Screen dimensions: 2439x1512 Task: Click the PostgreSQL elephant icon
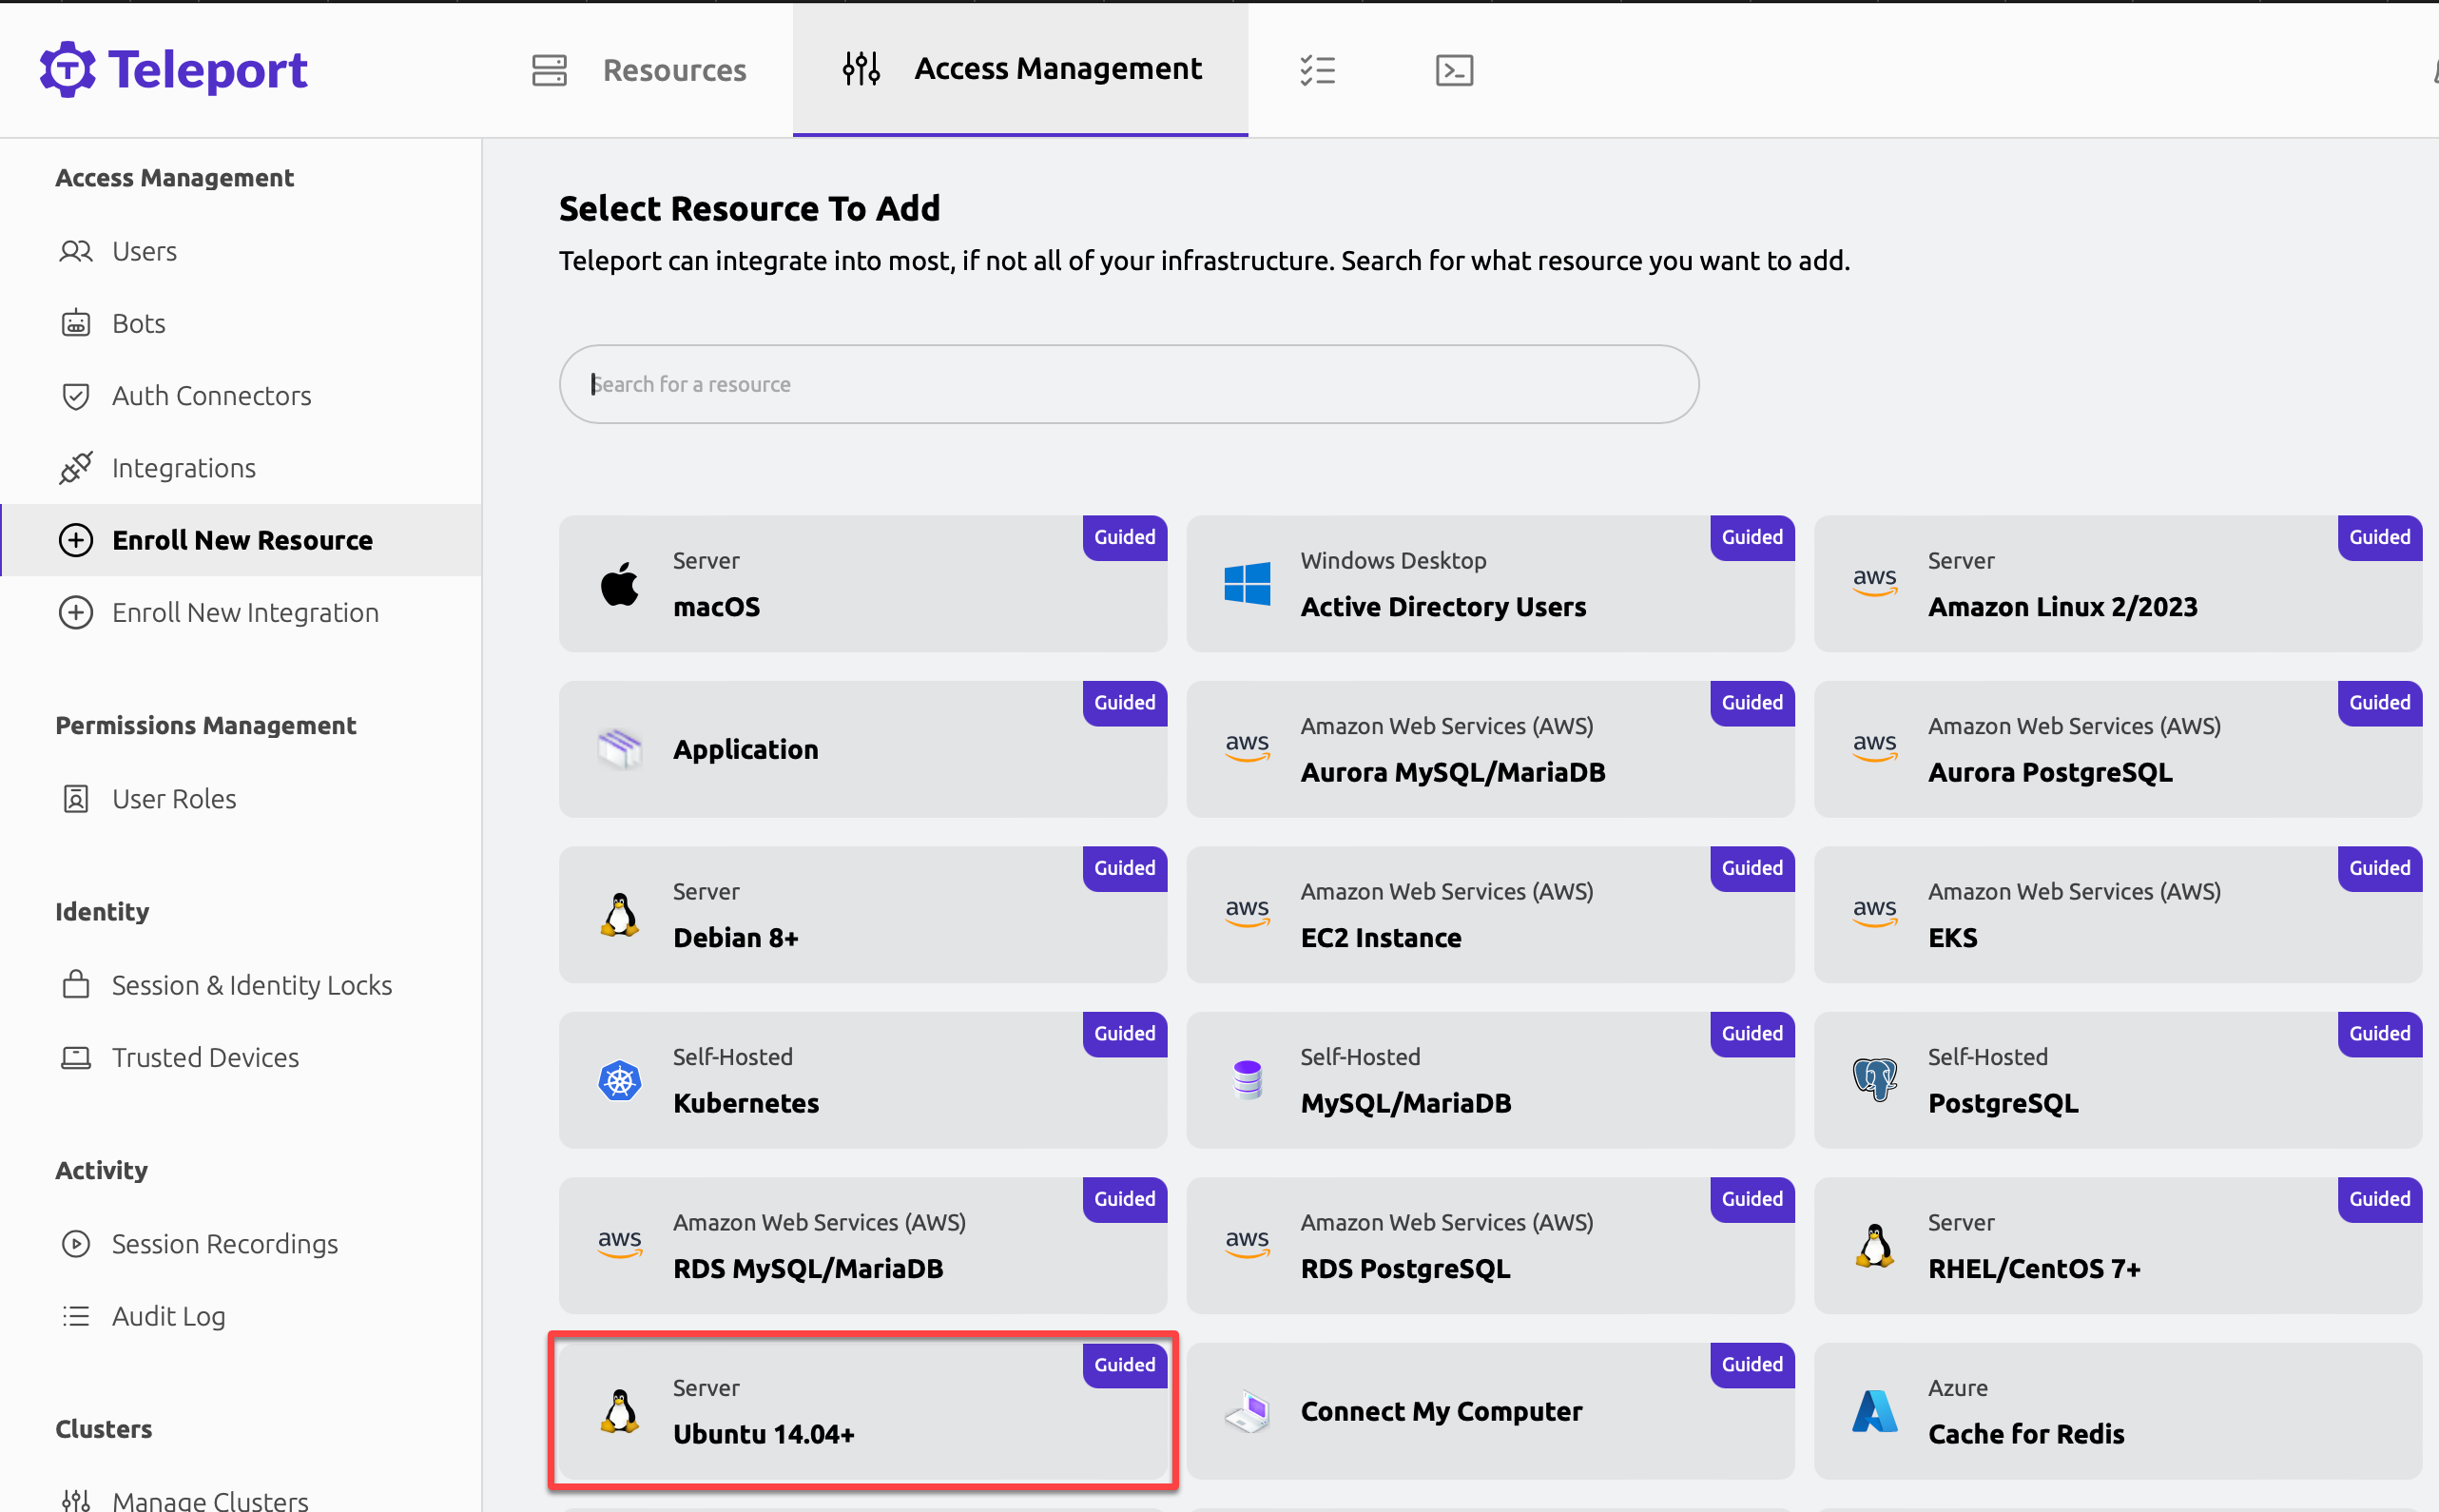tap(1875, 1080)
